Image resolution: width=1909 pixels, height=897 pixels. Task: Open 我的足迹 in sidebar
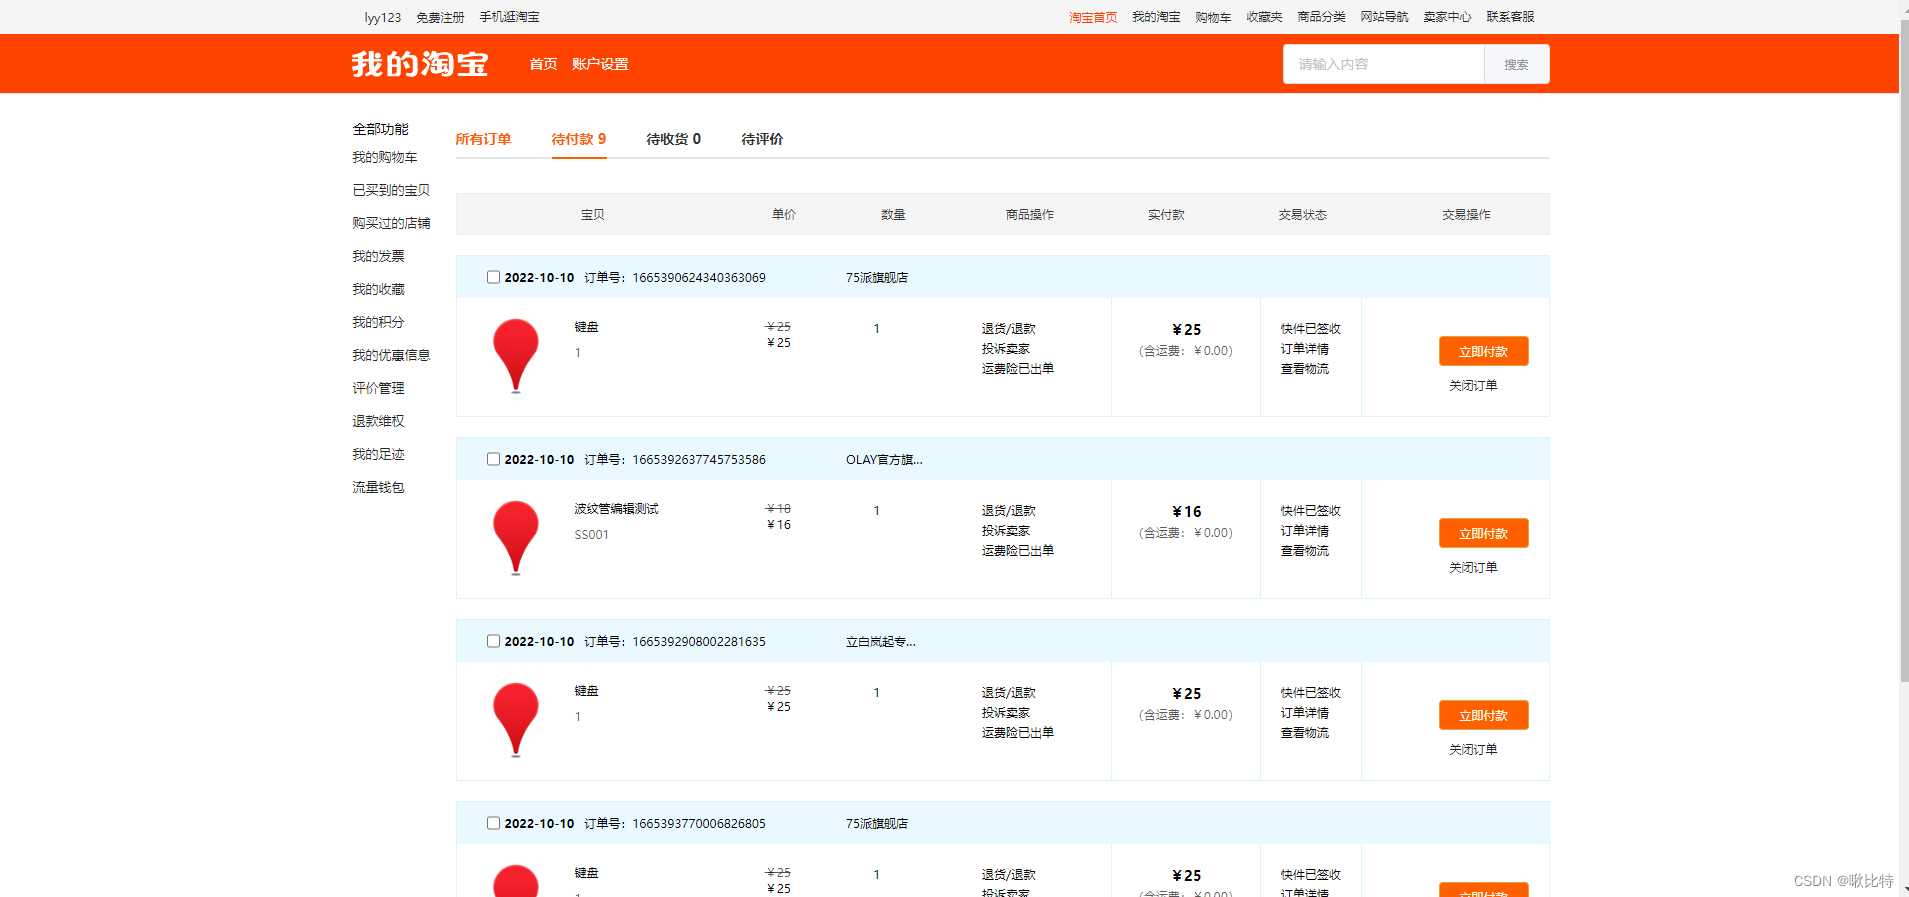pos(378,454)
